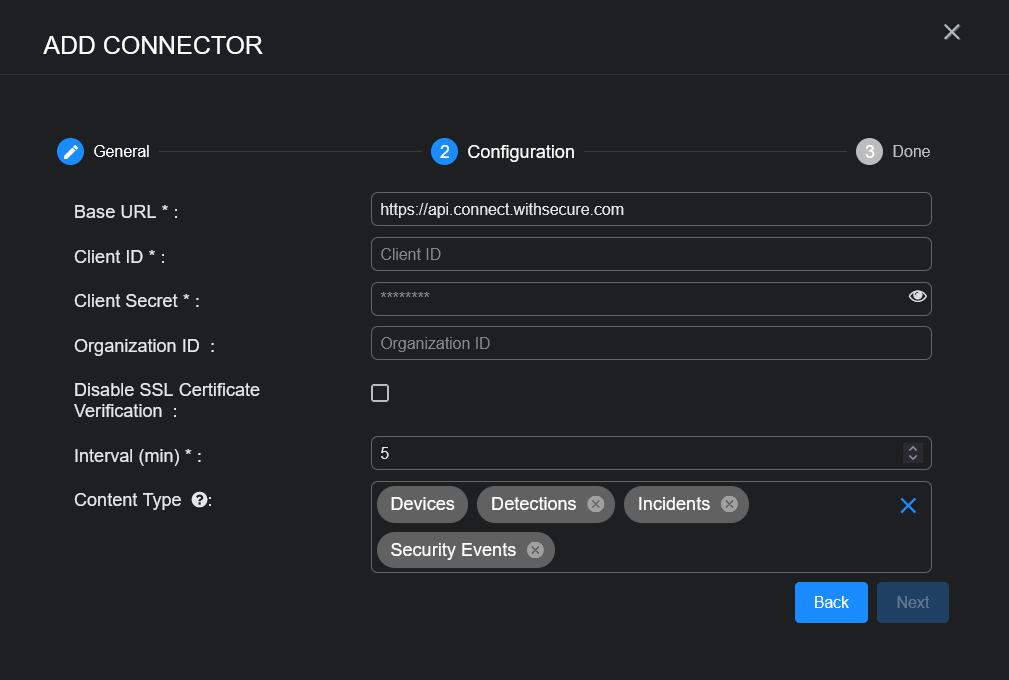Select the Done step number 3
The height and width of the screenshot is (680, 1009).
coord(869,151)
